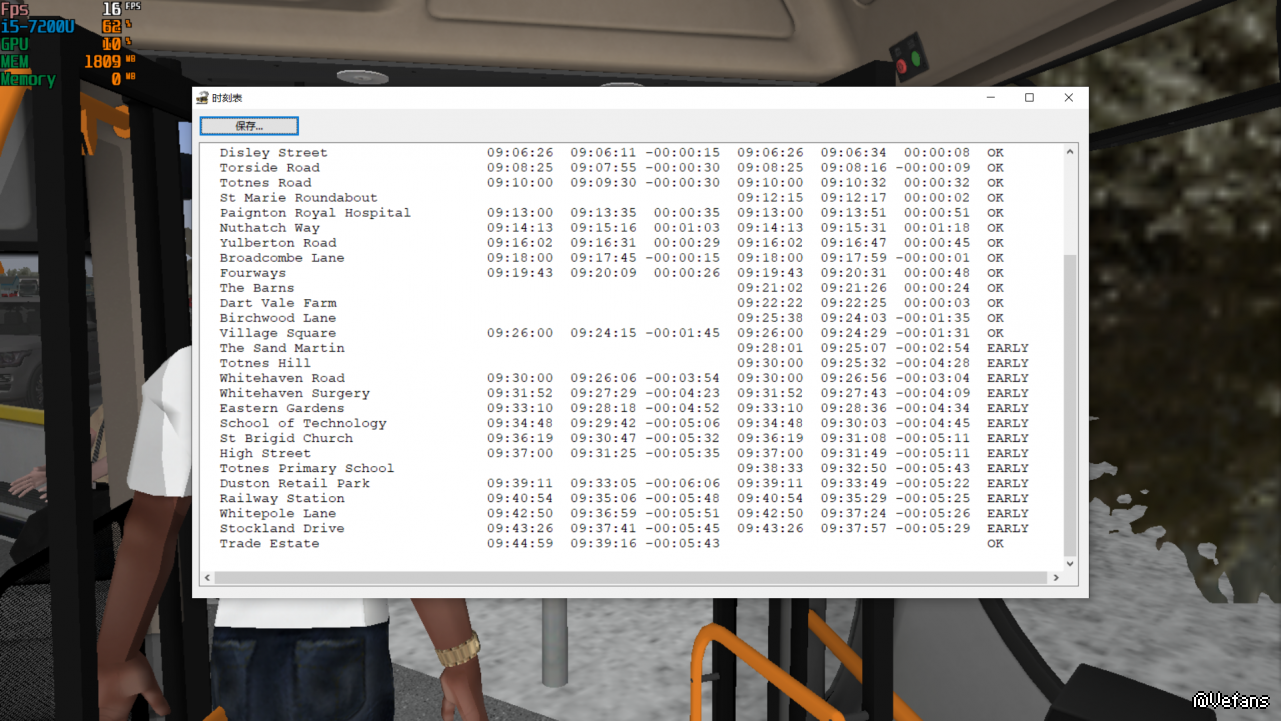Select the EARLY status for Stockland Drive

click(x=1008, y=528)
